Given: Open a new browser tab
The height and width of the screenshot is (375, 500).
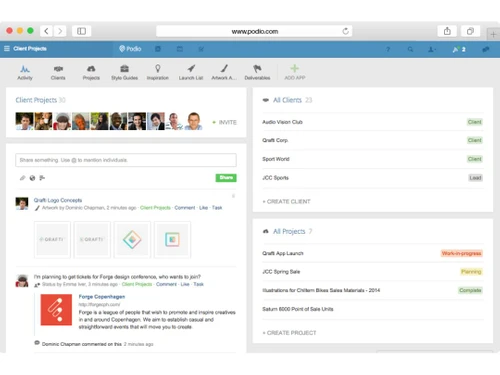Looking at the screenshot, I should pos(493,34).
